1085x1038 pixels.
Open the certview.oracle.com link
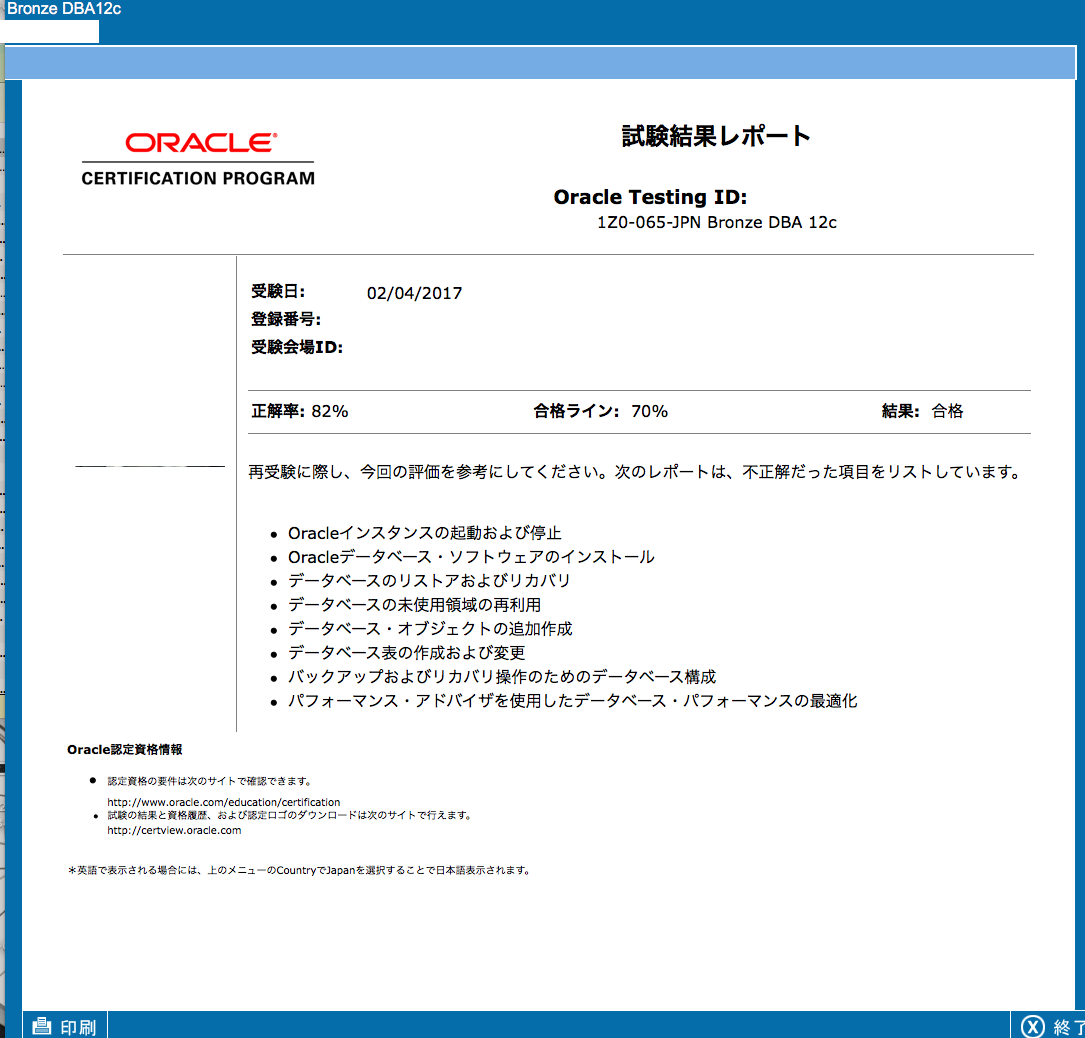(x=174, y=830)
